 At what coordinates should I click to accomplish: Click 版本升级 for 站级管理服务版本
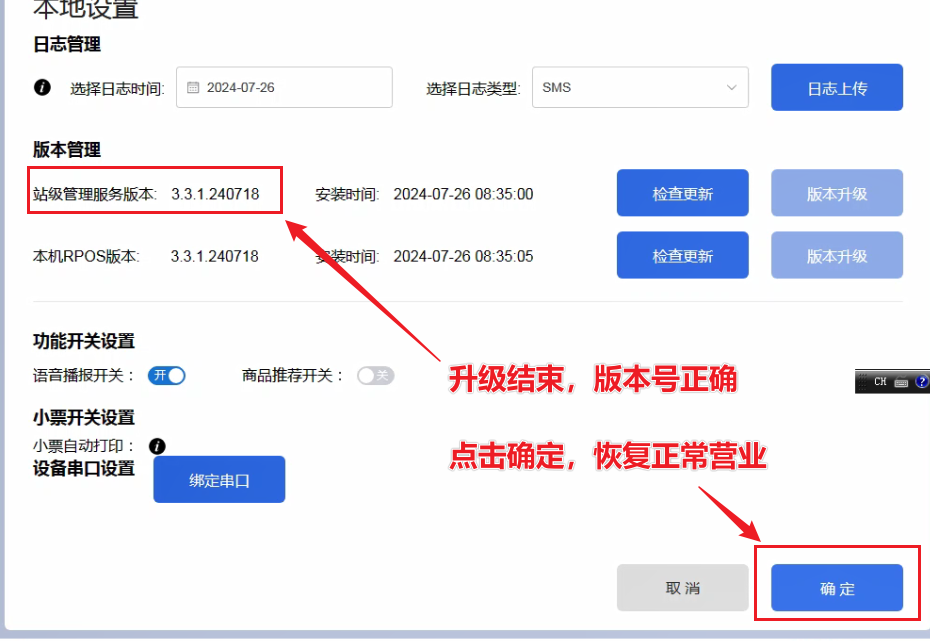(836, 194)
